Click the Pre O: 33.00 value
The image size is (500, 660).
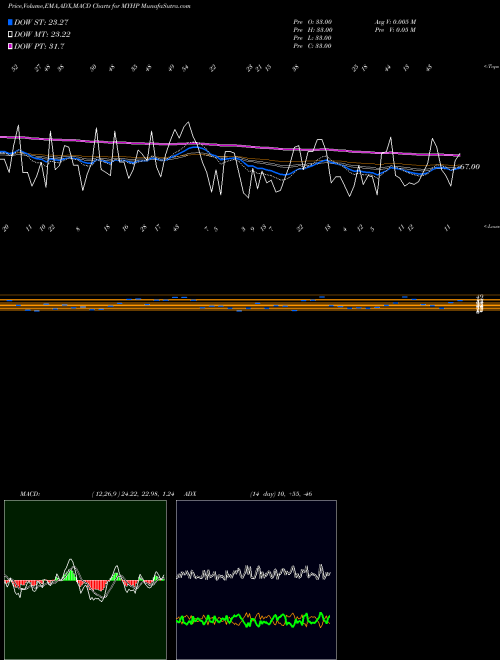tap(313, 22)
